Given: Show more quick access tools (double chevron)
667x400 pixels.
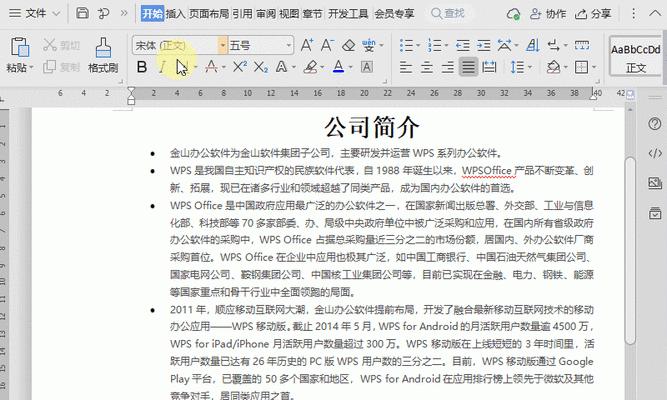Looking at the screenshot, I should (124, 13).
